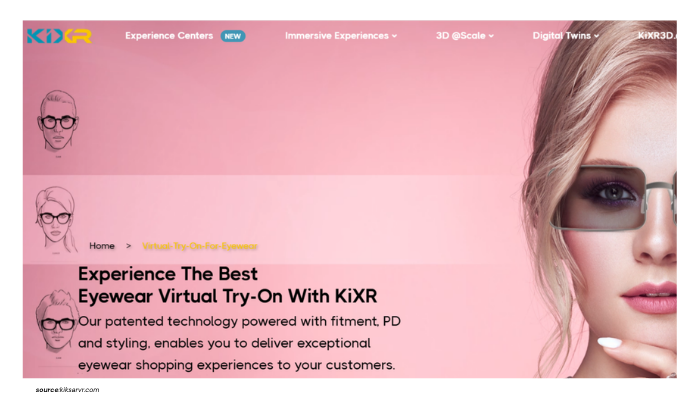Viewport: 700px width, 400px height.
Task: Pick the bottom male face sketch thumbnail
Action: click(x=57, y=322)
